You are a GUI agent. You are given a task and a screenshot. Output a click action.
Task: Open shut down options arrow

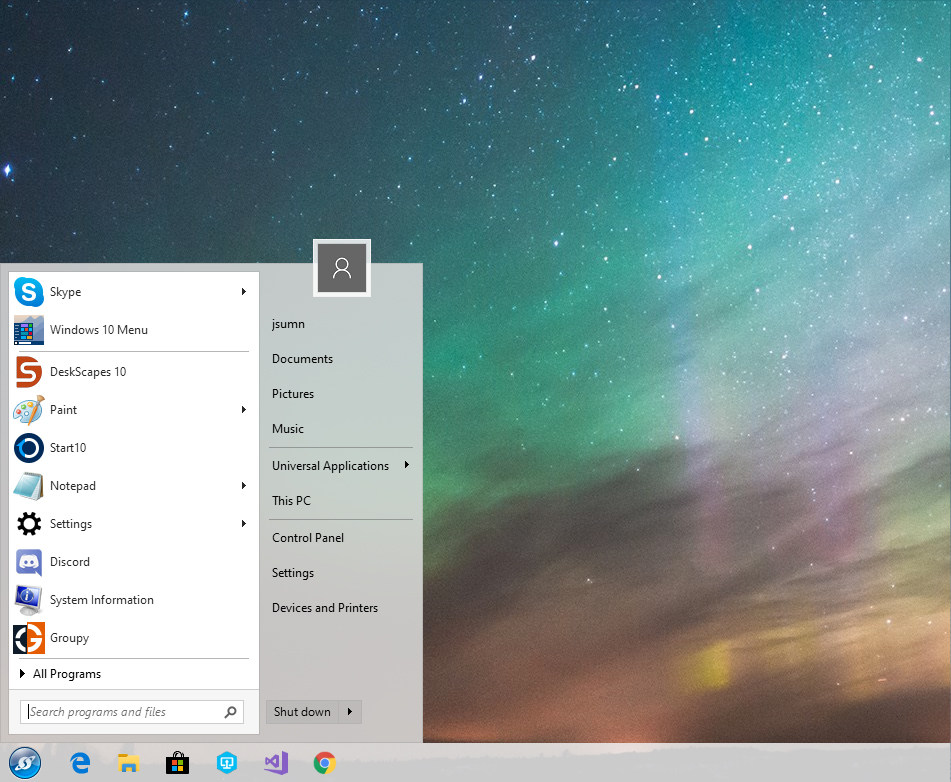tap(350, 712)
